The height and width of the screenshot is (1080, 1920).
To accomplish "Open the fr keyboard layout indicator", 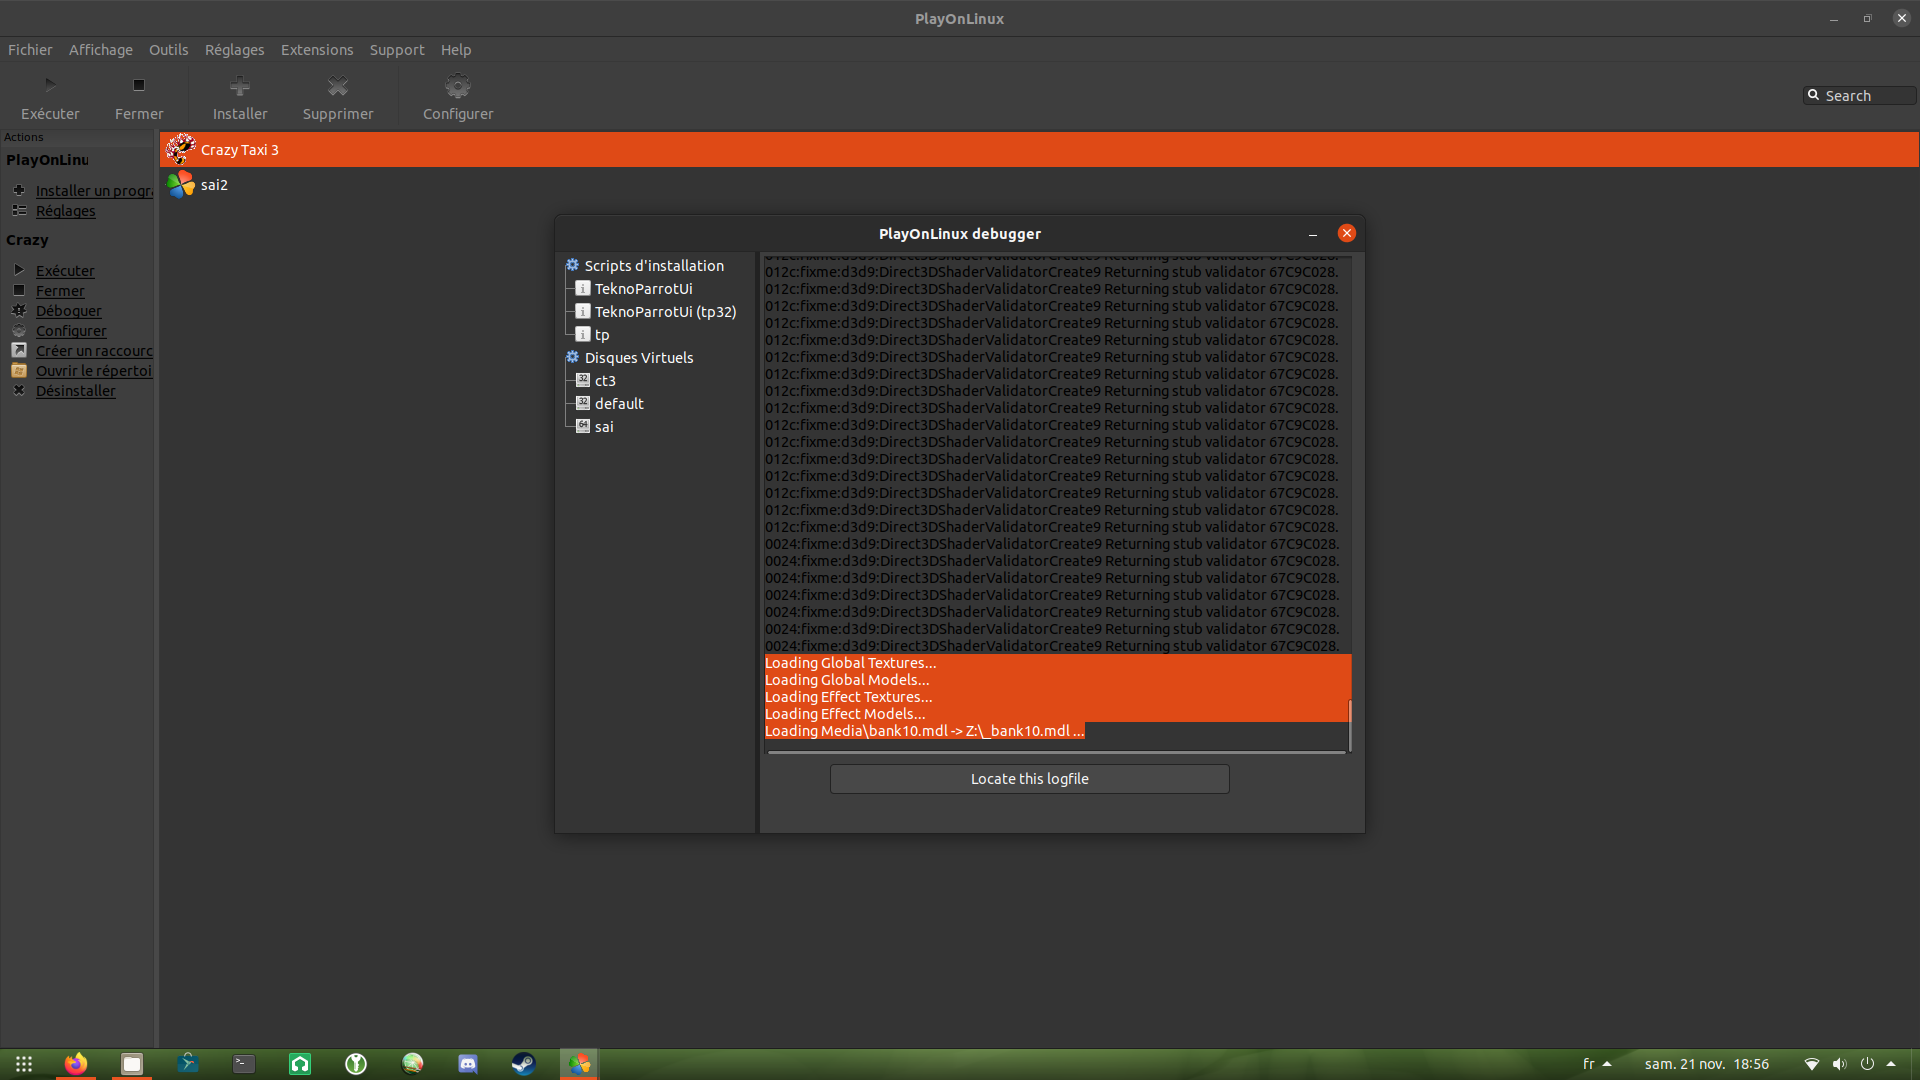I will coord(1596,1064).
